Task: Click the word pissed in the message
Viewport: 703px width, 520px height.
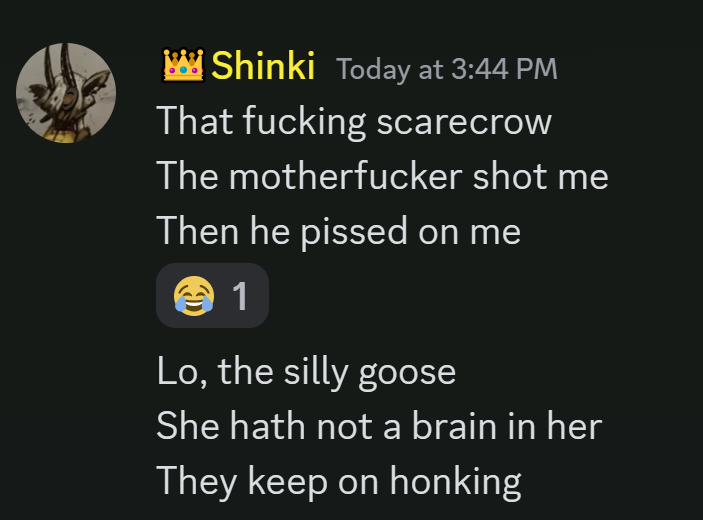Action: [354, 233]
